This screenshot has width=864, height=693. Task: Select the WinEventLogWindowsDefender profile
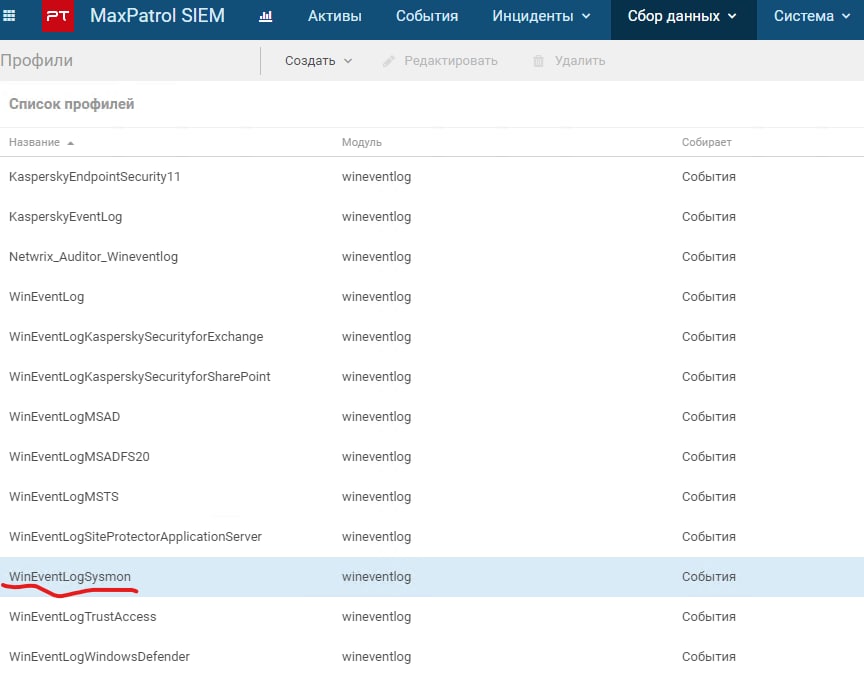coord(432,657)
